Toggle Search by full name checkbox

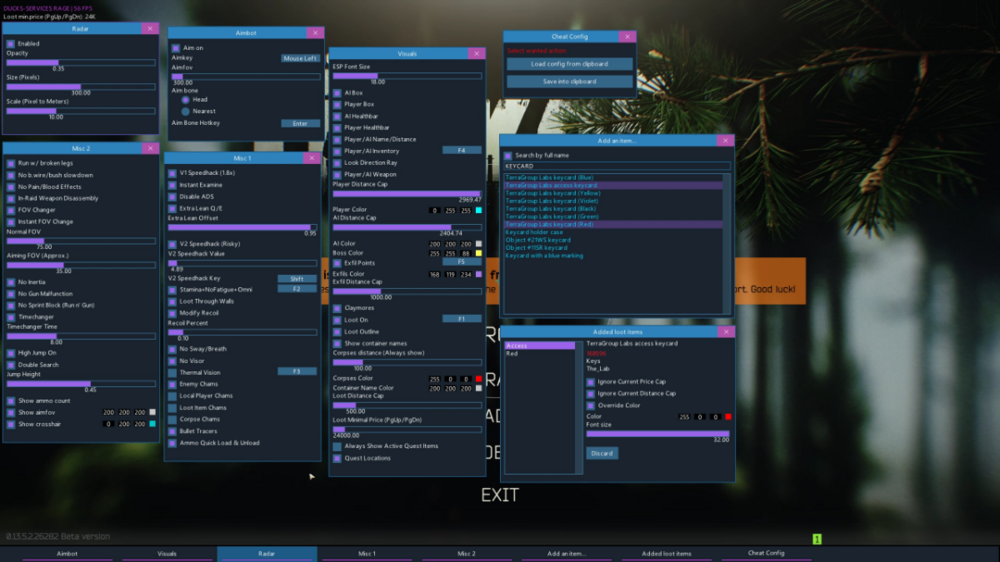(508, 156)
